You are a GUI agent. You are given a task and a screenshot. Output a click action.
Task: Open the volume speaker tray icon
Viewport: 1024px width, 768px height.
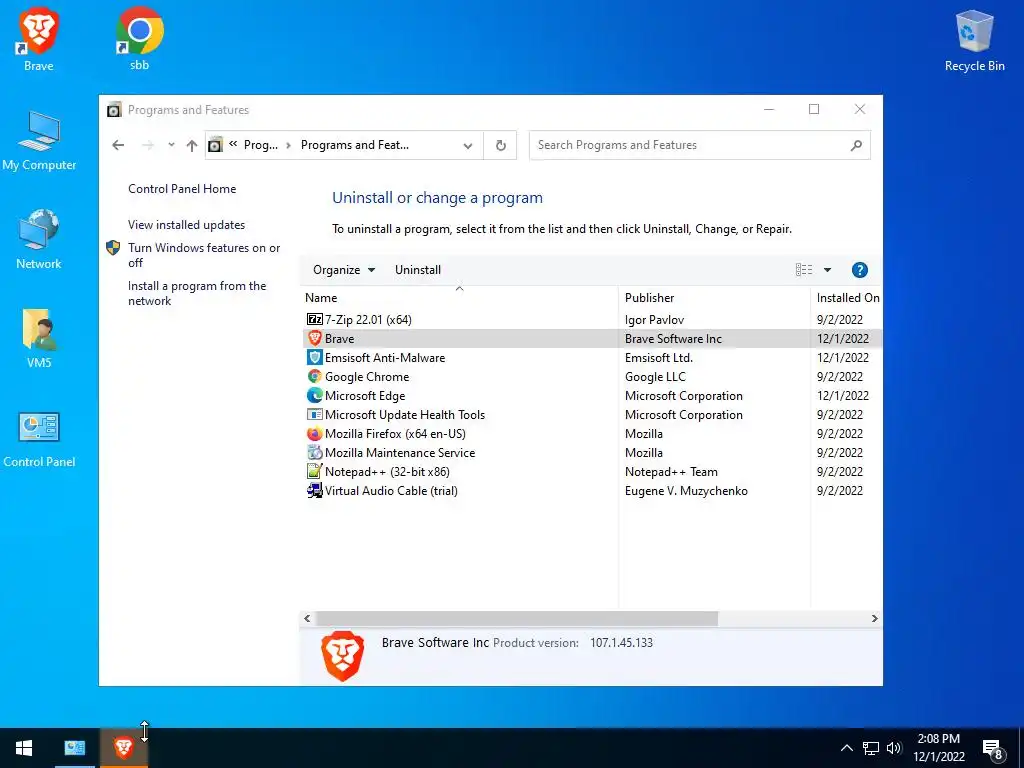pyautogui.click(x=894, y=748)
